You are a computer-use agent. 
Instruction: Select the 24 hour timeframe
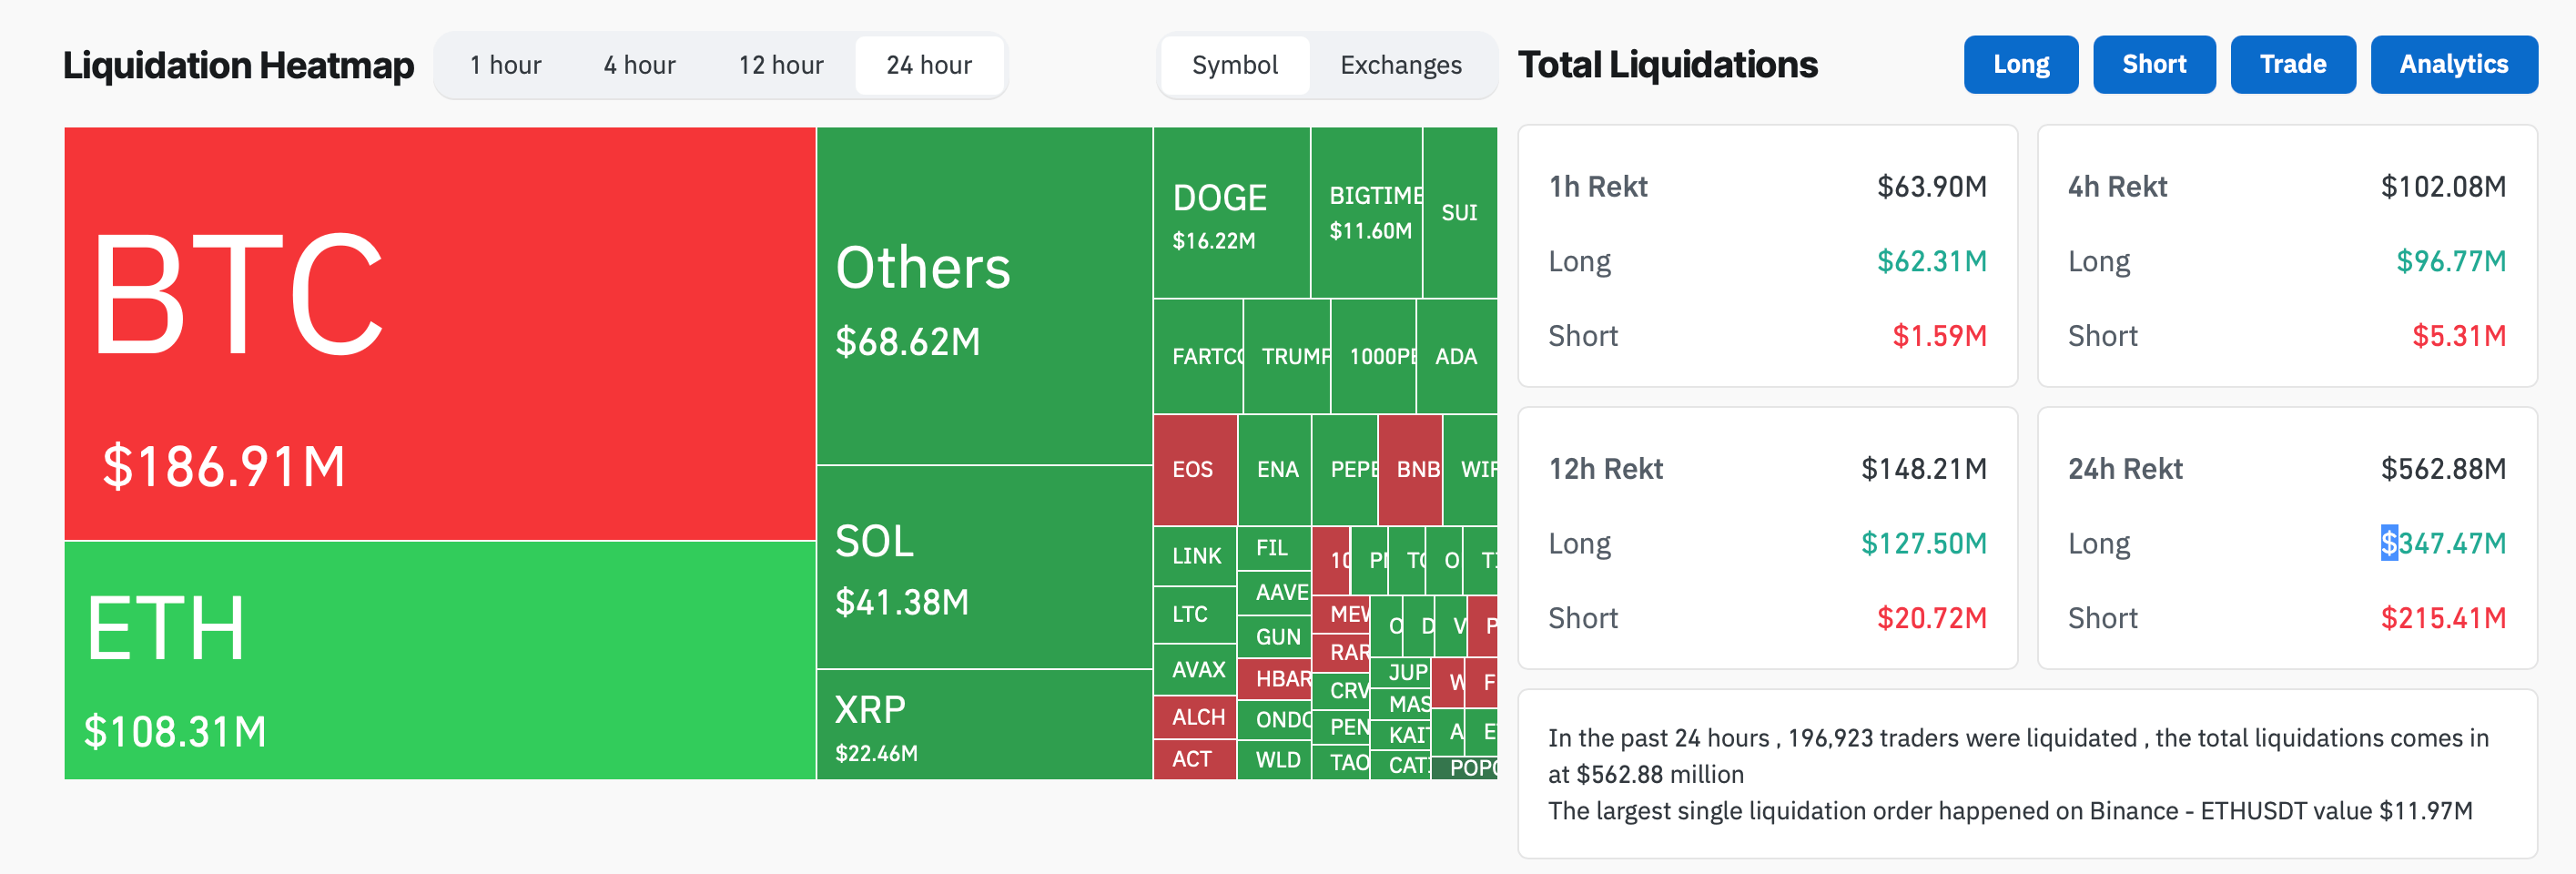[x=928, y=65]
